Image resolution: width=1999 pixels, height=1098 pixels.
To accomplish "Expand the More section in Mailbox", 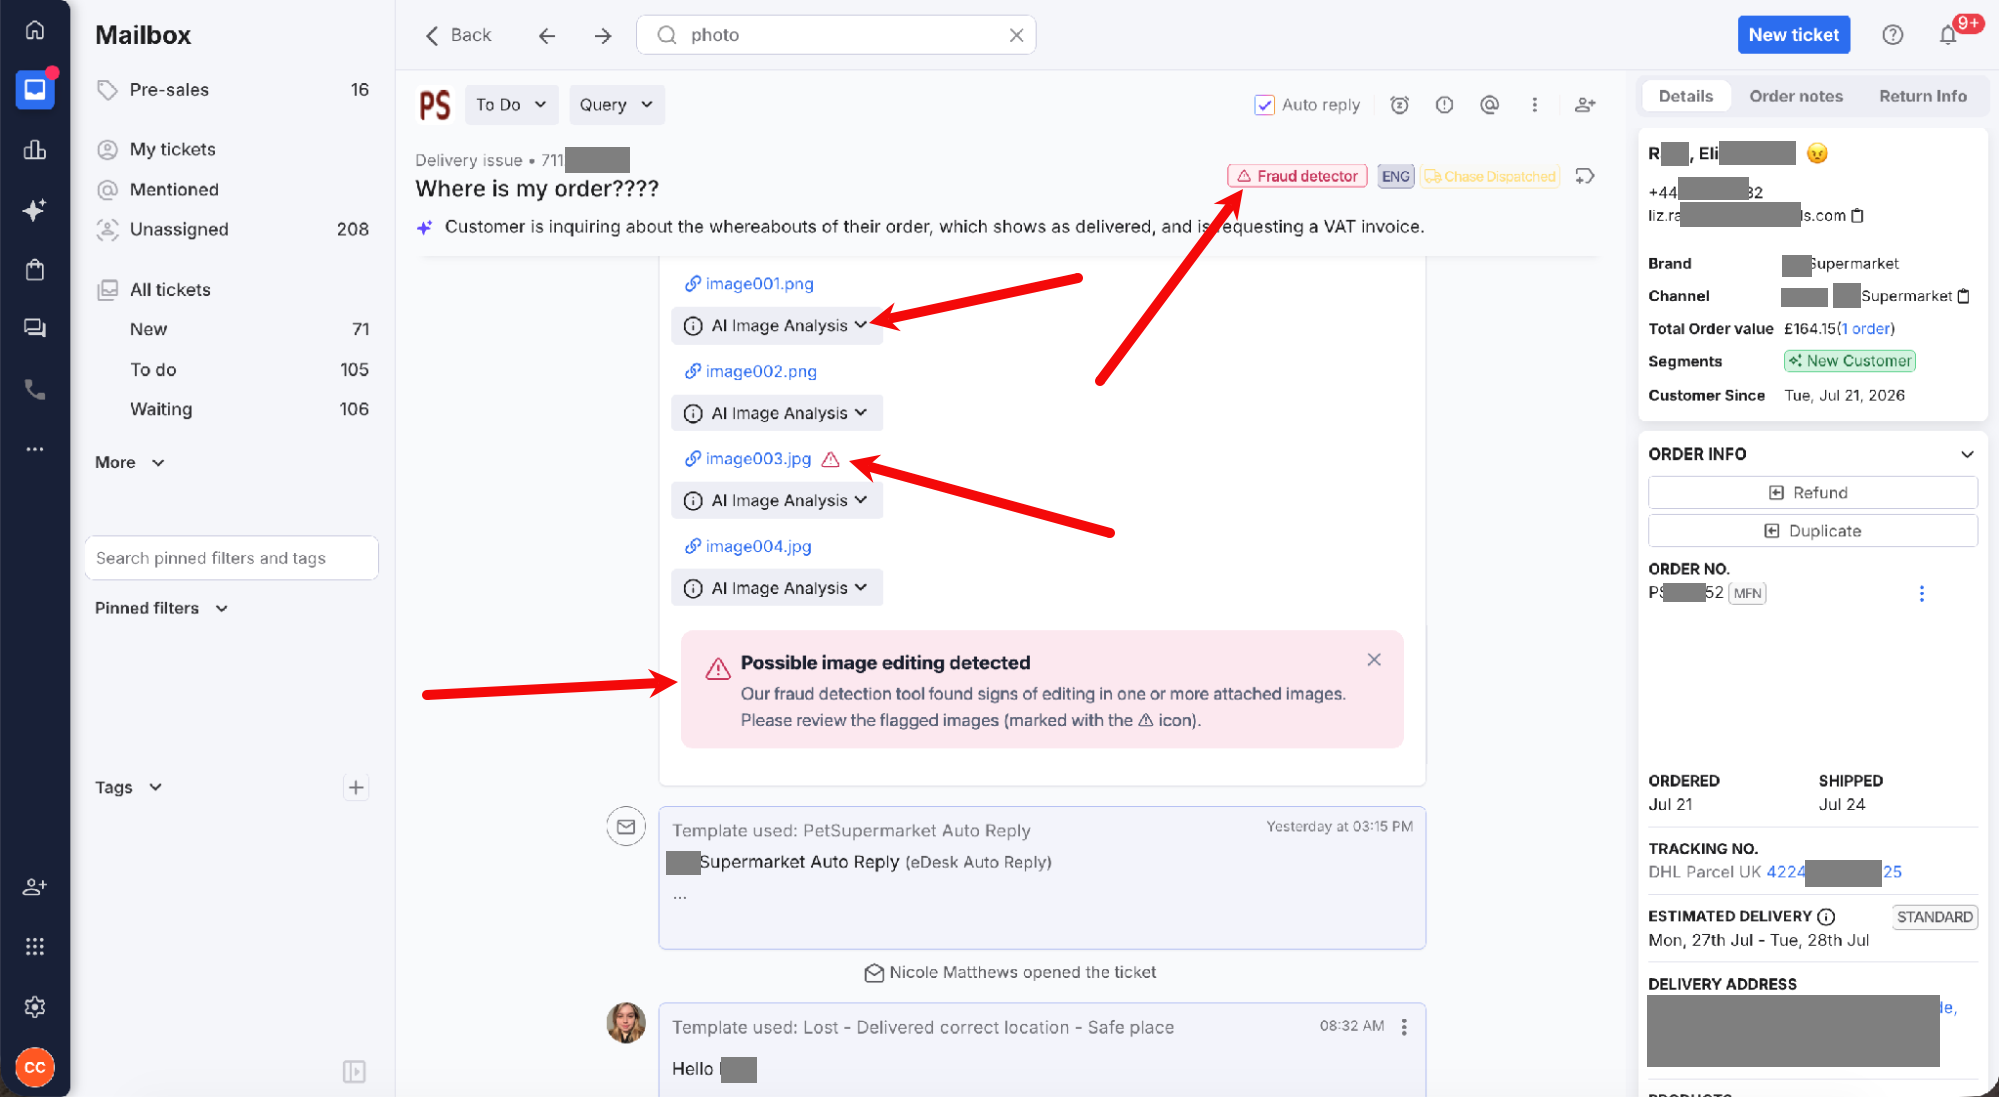I will (130, 463).
